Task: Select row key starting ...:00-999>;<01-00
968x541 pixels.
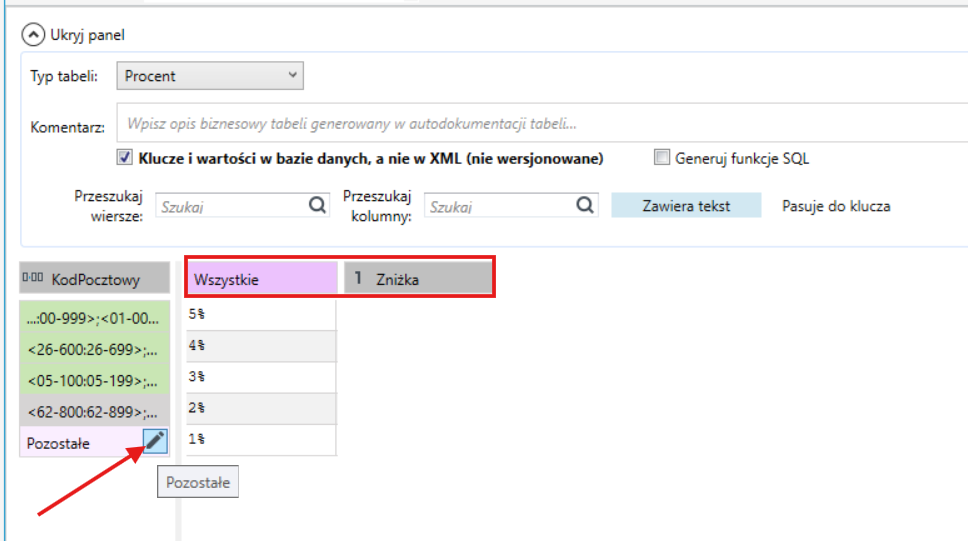Action: [94, 317]
